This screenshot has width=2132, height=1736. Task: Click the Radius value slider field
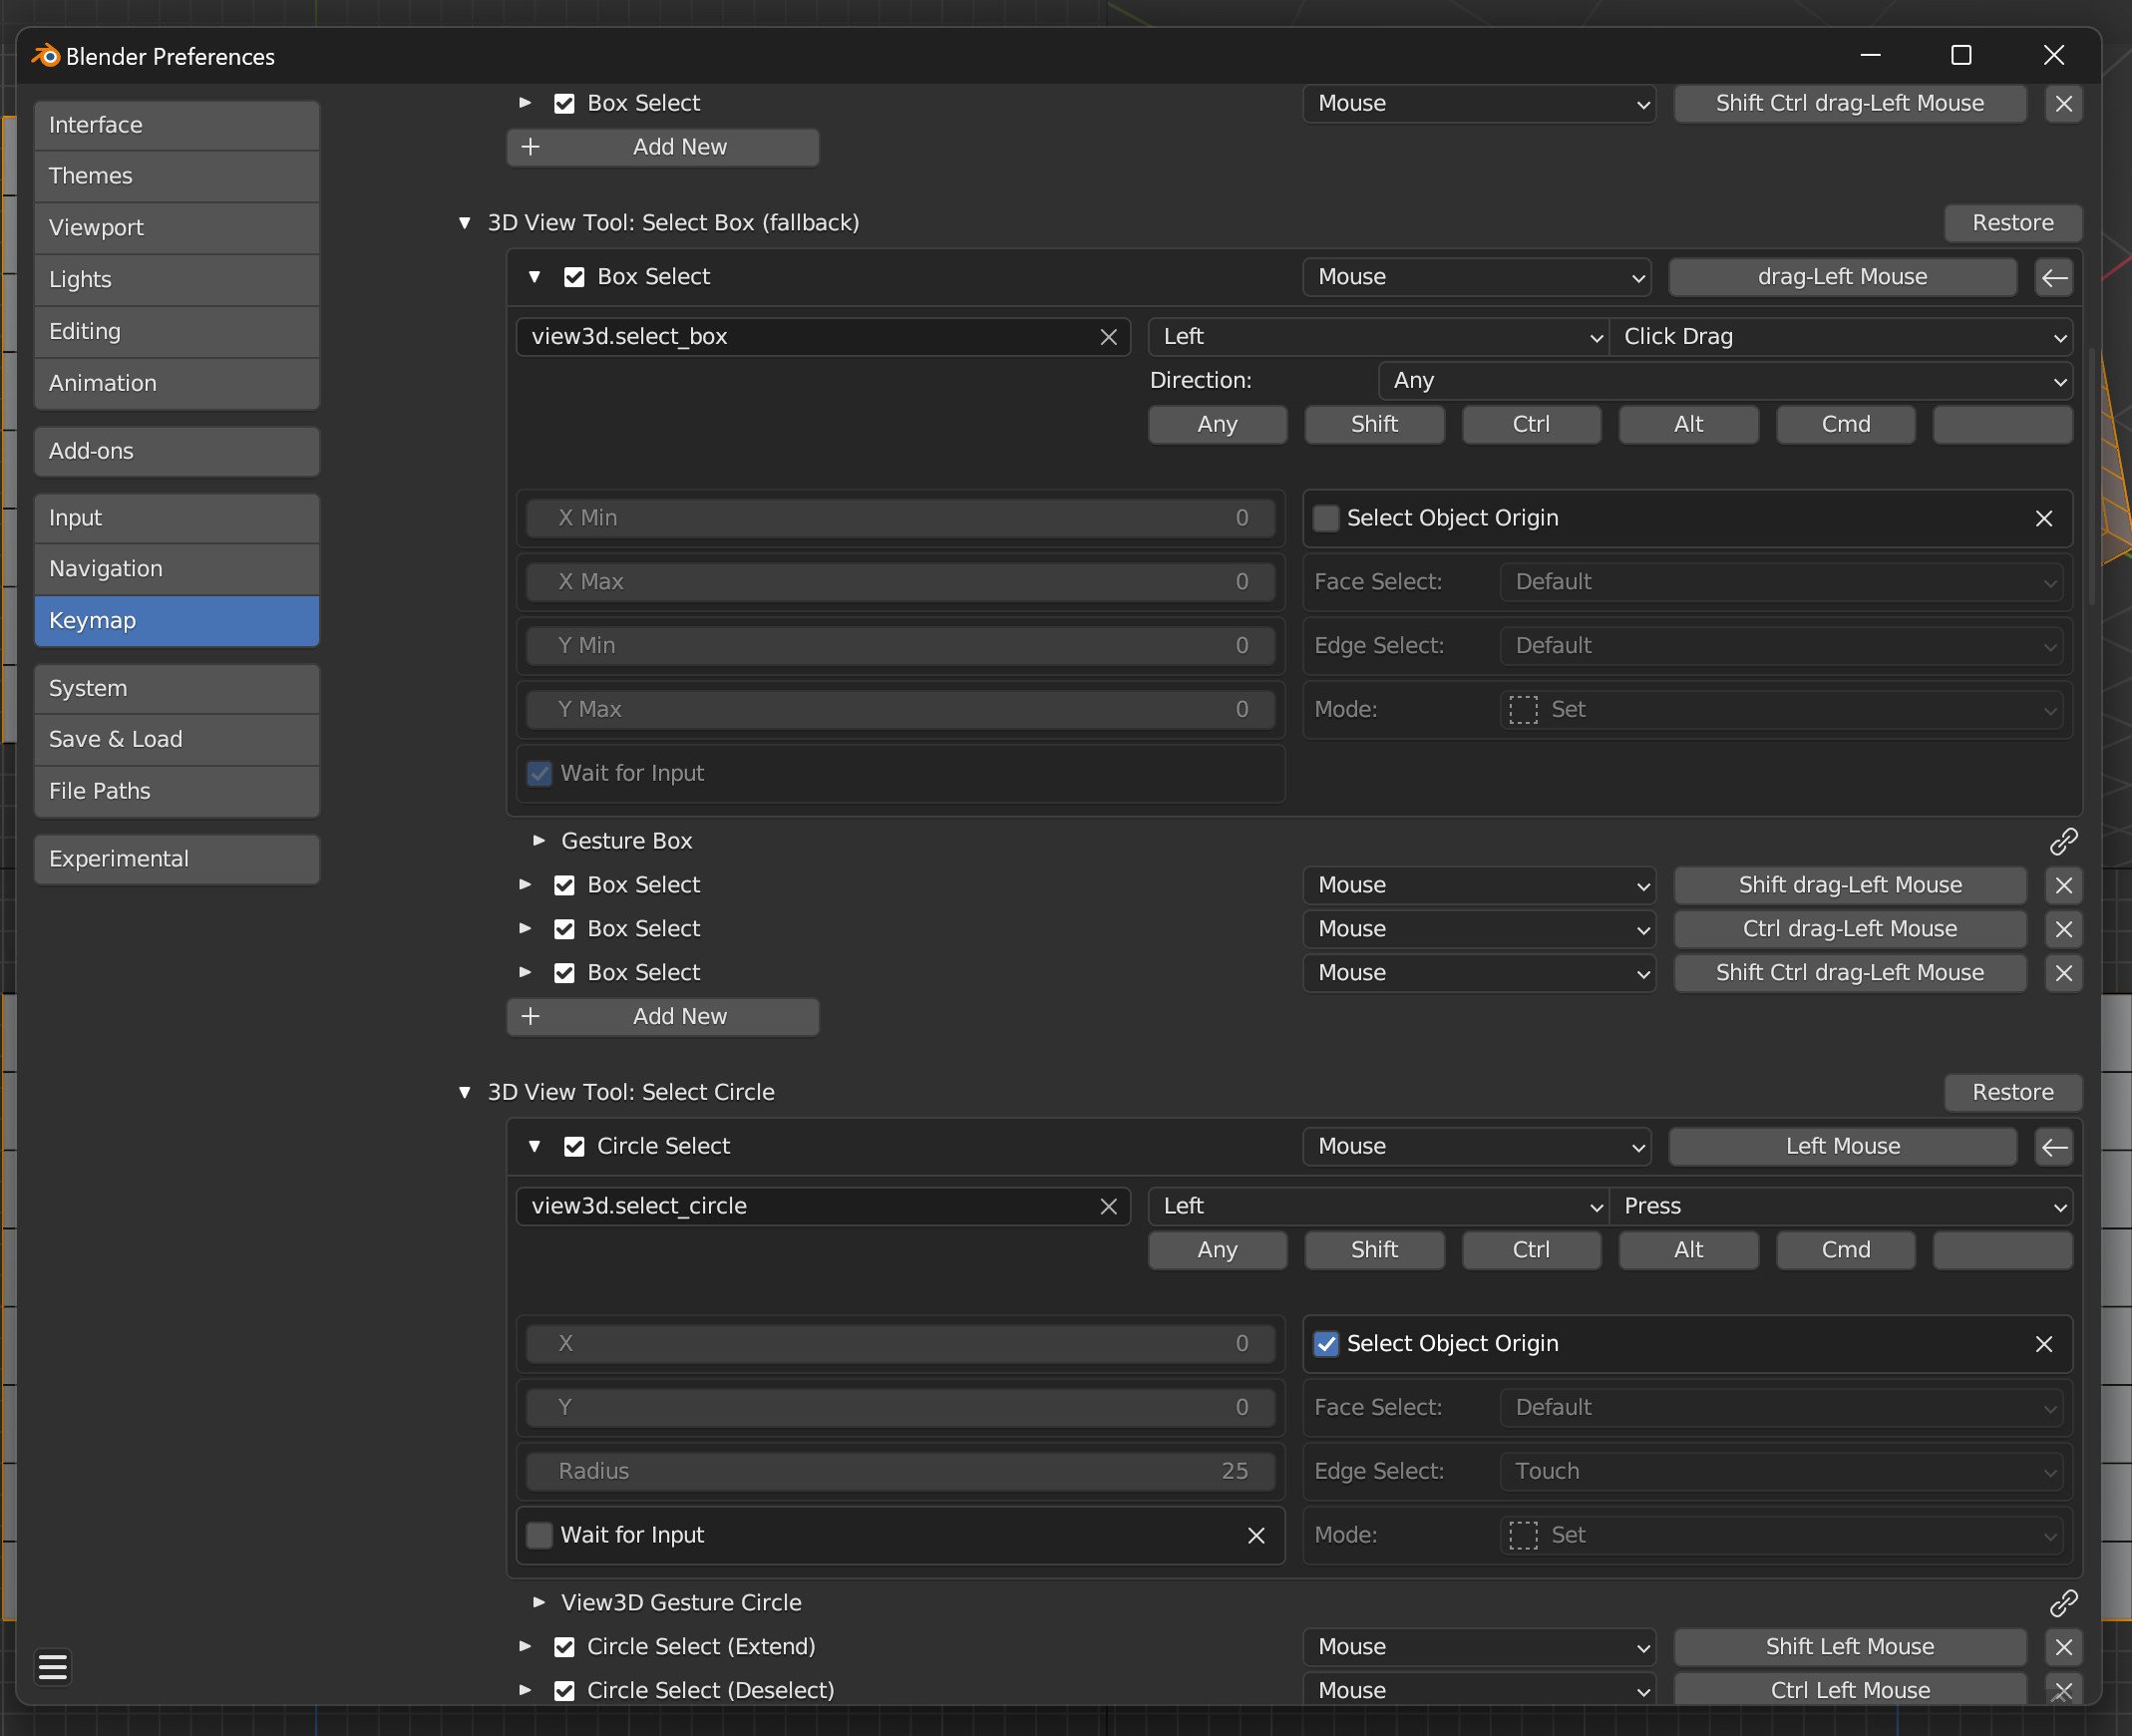pos(902,1471)
